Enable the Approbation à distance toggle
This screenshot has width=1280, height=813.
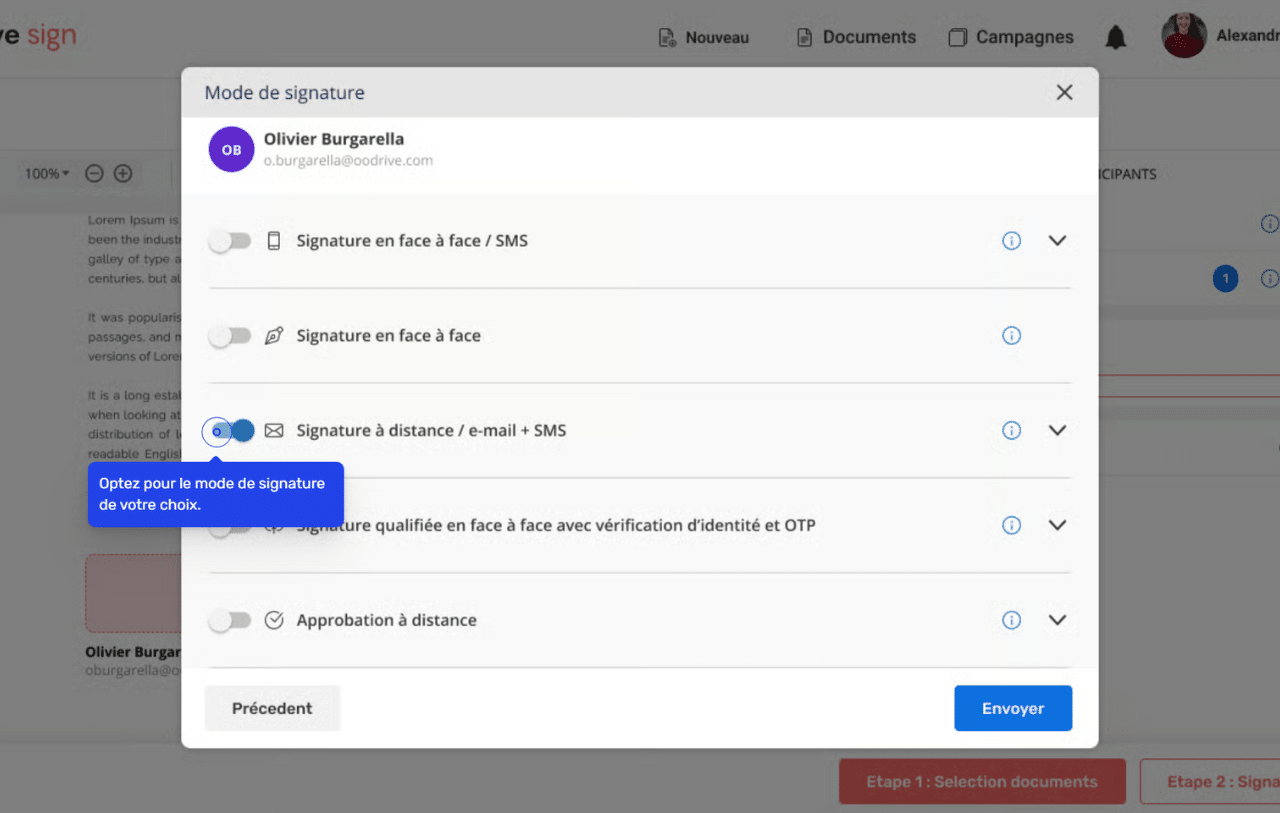point(230,620)
